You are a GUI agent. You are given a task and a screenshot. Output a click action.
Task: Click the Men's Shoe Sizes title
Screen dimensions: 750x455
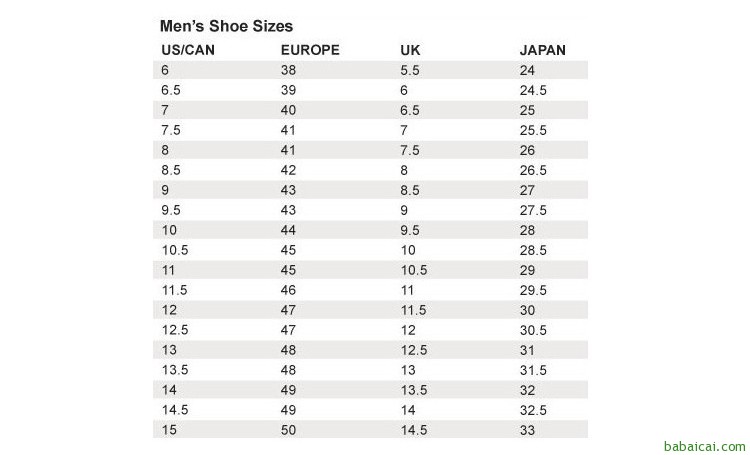225,27
